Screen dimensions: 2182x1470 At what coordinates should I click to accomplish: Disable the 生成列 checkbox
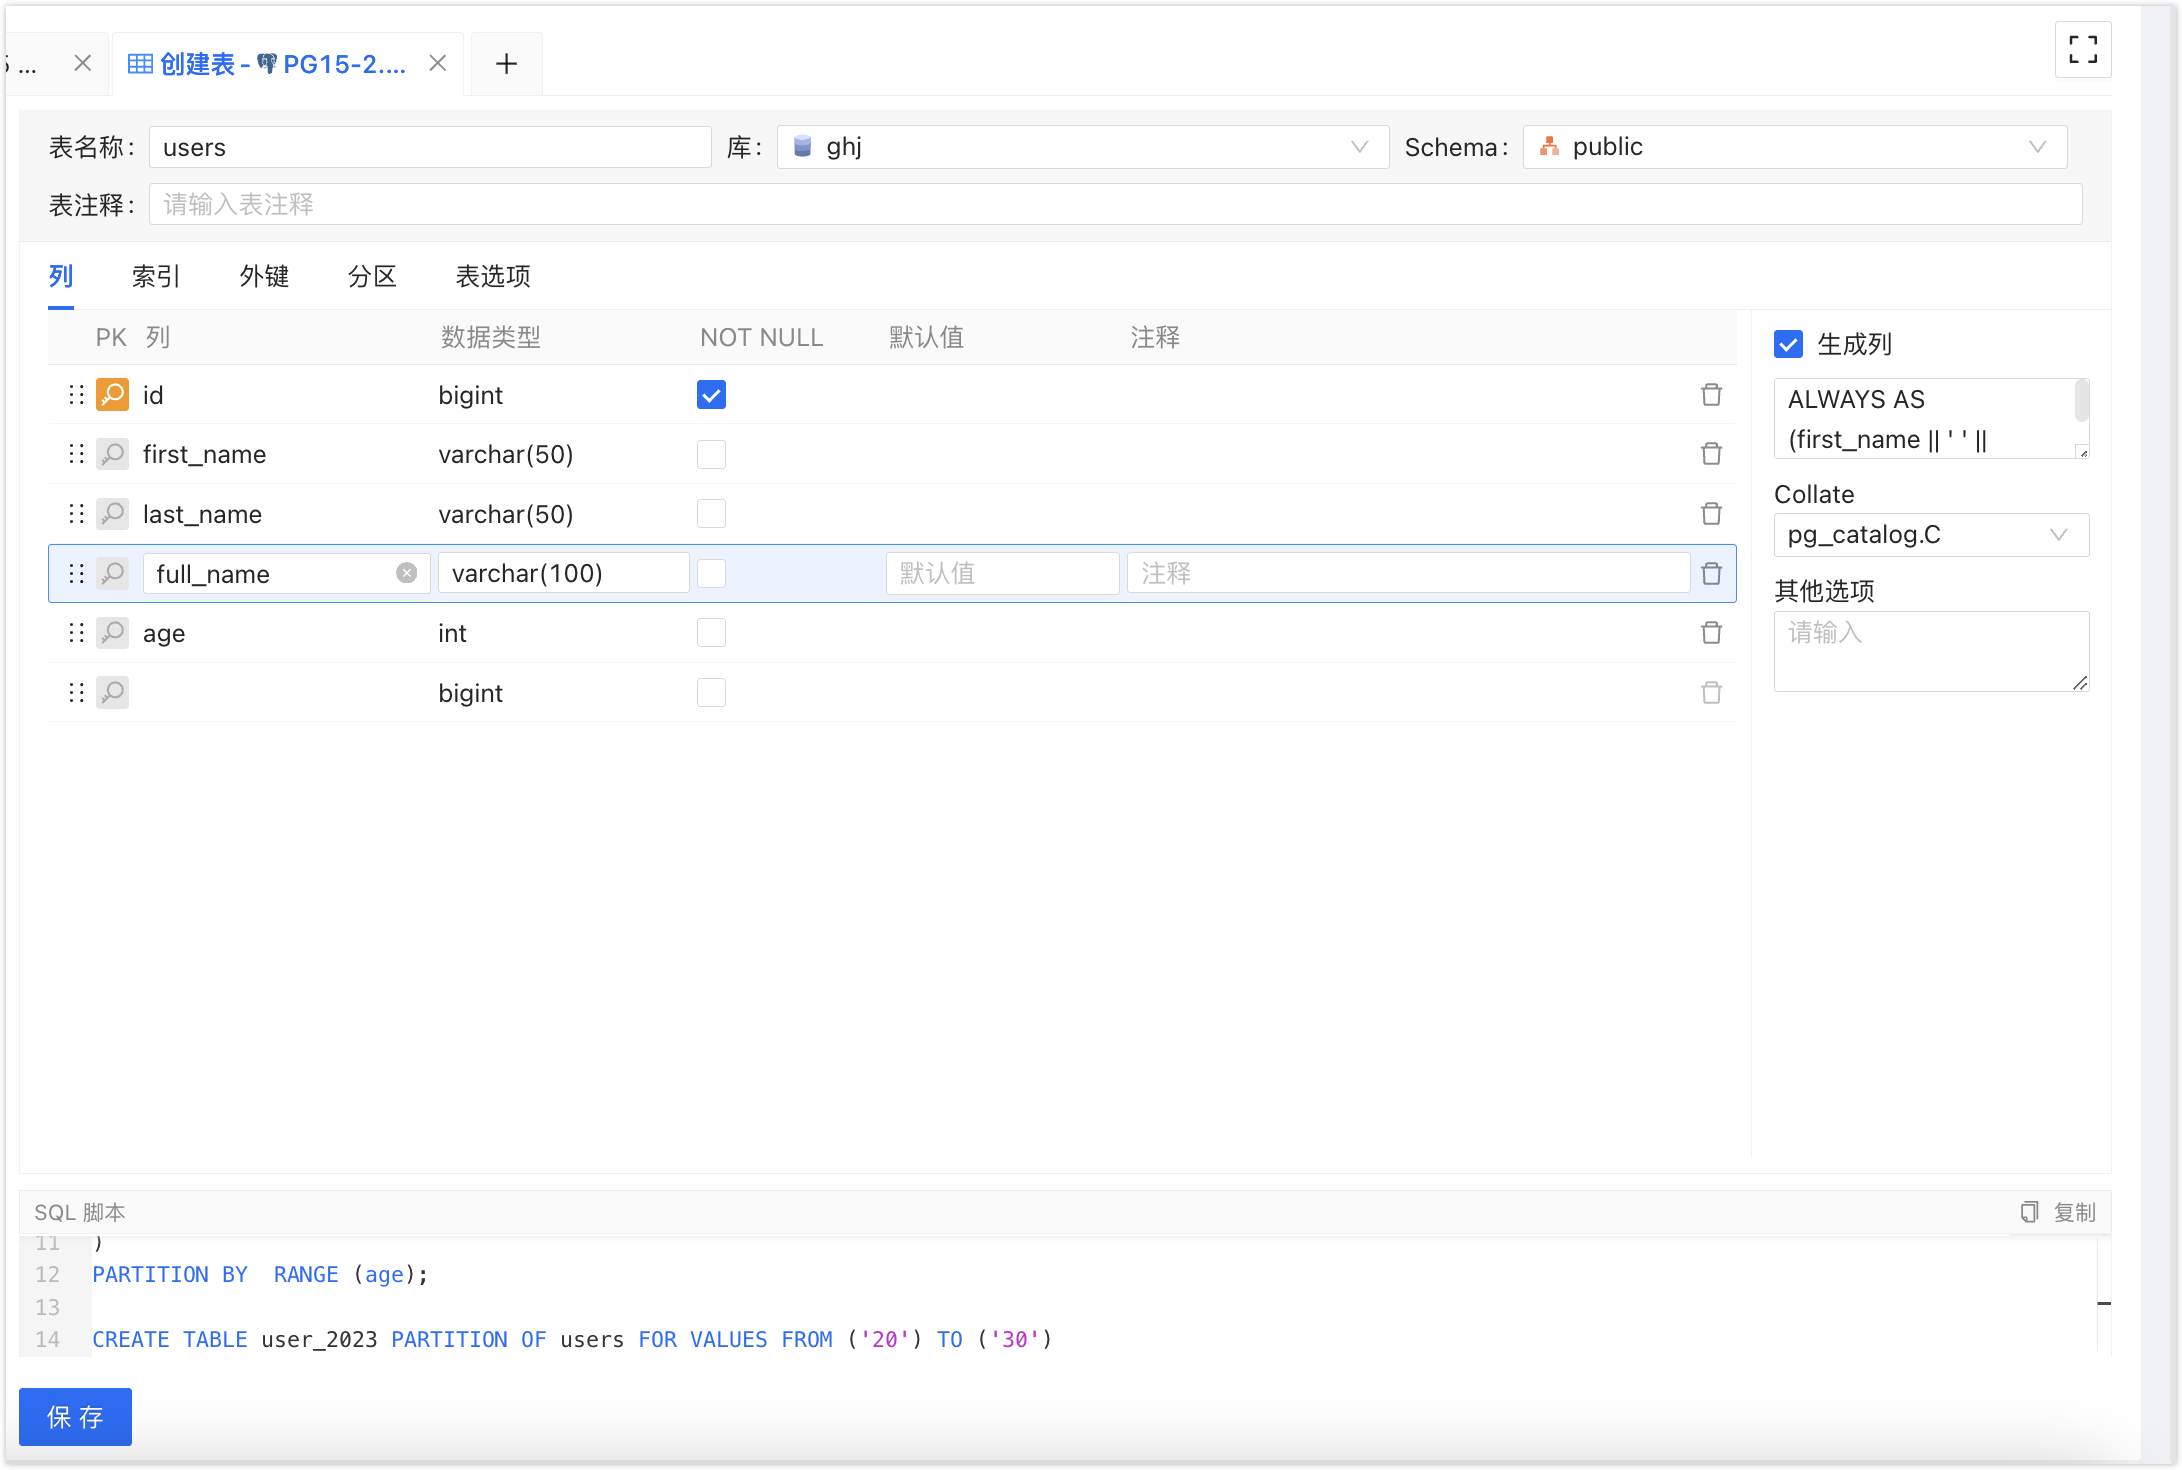pos(1788,344)
